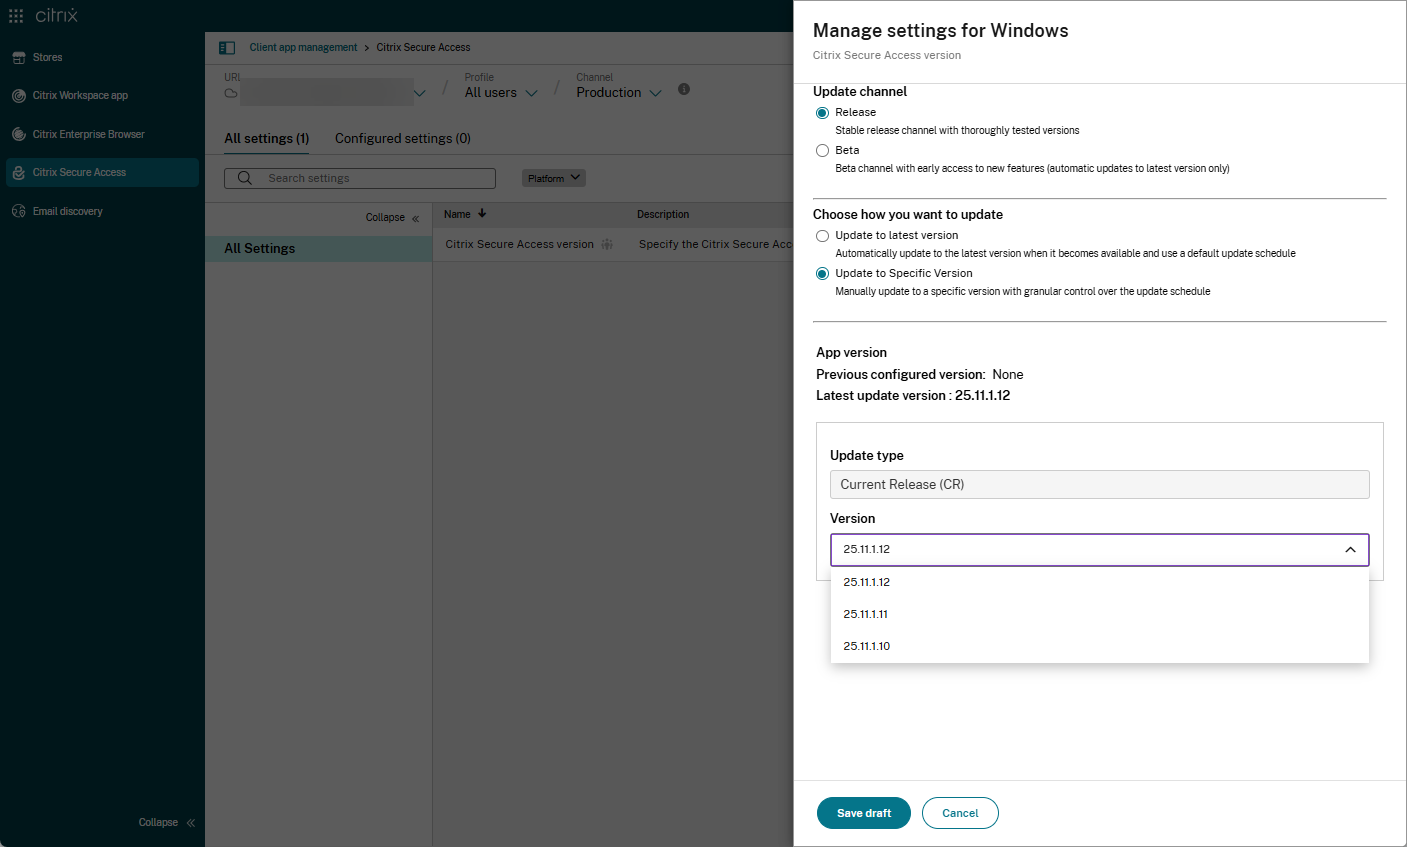The height and width of the screenshot is (847, 1407).
Task: Select the Beta update channel
Action: pyautogui.click(x=822, y=151)
